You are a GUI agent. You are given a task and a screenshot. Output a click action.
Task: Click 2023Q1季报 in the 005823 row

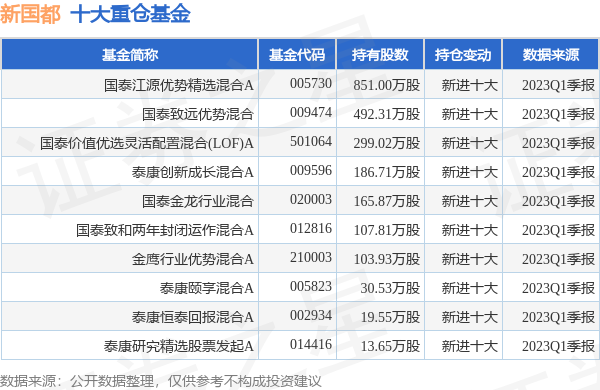point(558,288)
